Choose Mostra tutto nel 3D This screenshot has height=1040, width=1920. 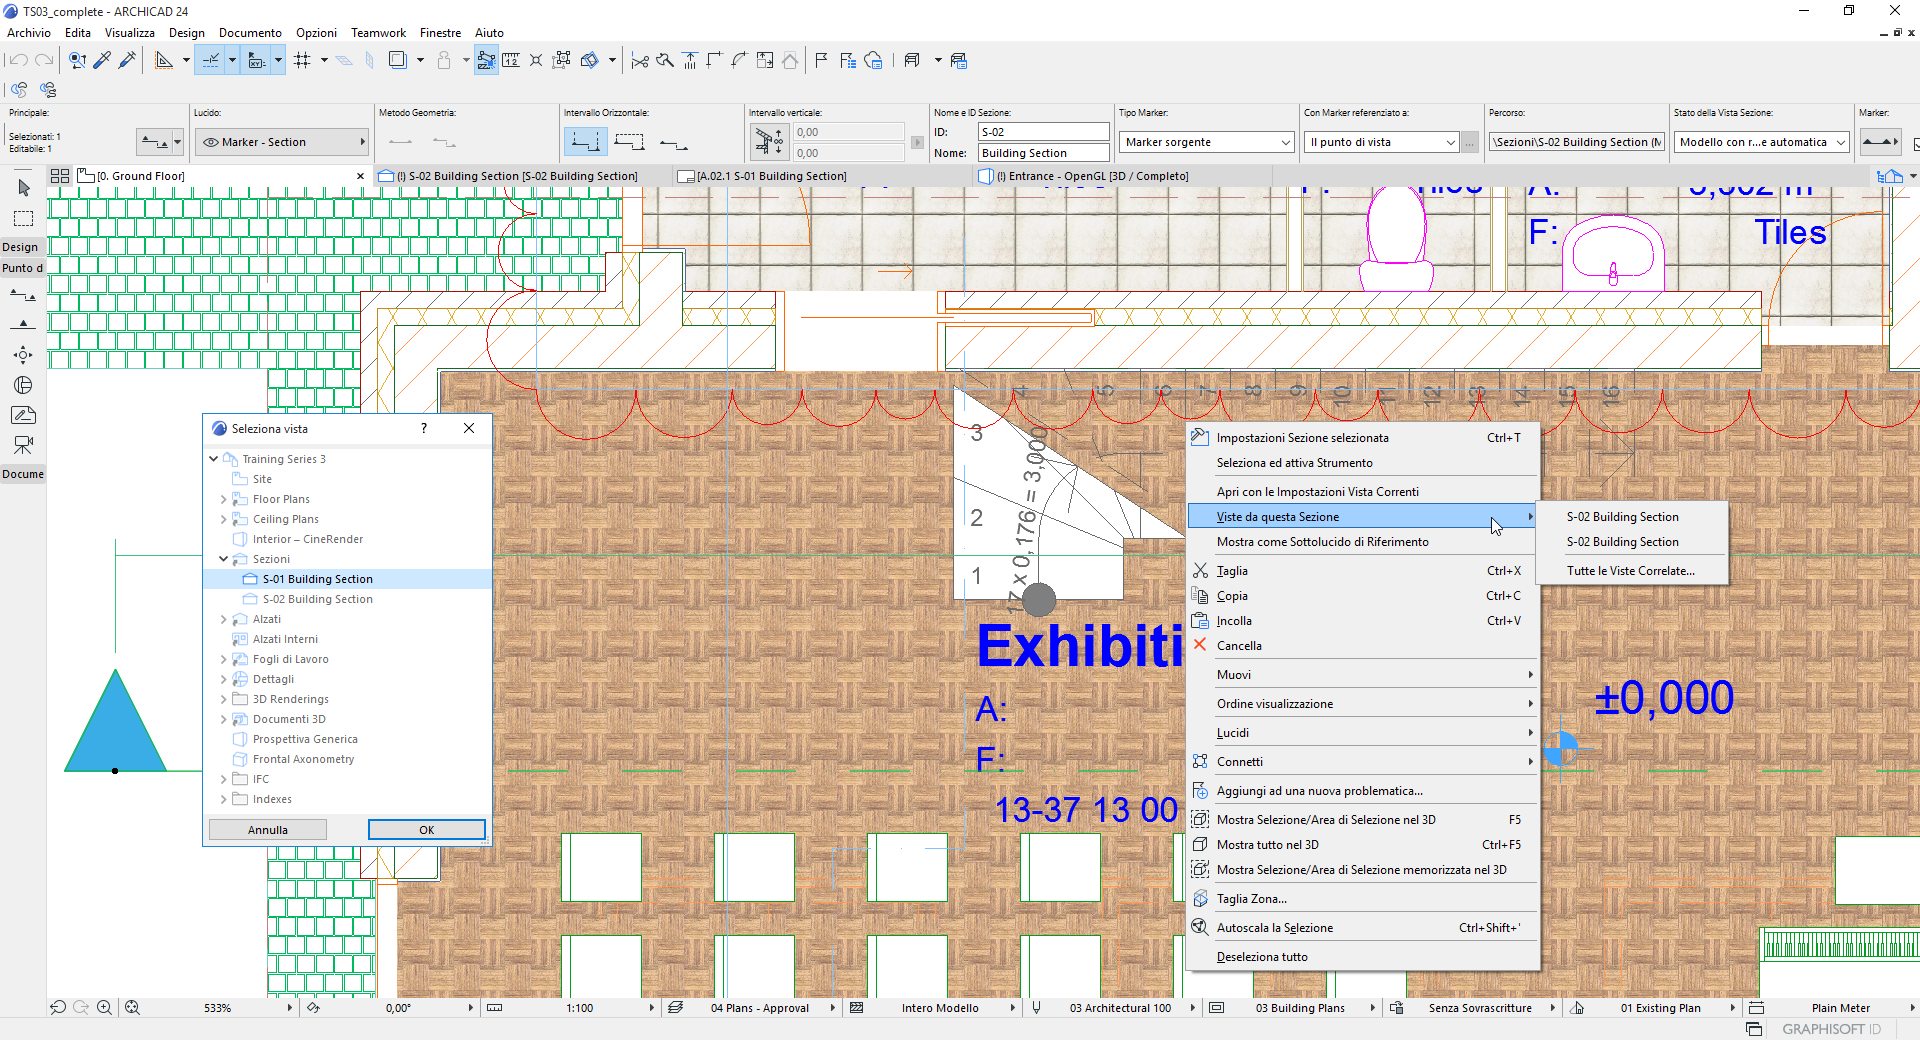coord(1267,845)
